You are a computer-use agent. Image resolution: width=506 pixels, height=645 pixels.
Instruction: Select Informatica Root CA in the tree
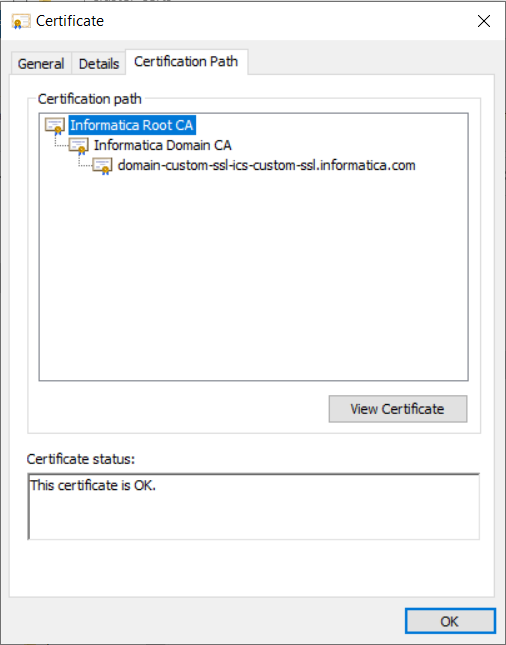132,125
